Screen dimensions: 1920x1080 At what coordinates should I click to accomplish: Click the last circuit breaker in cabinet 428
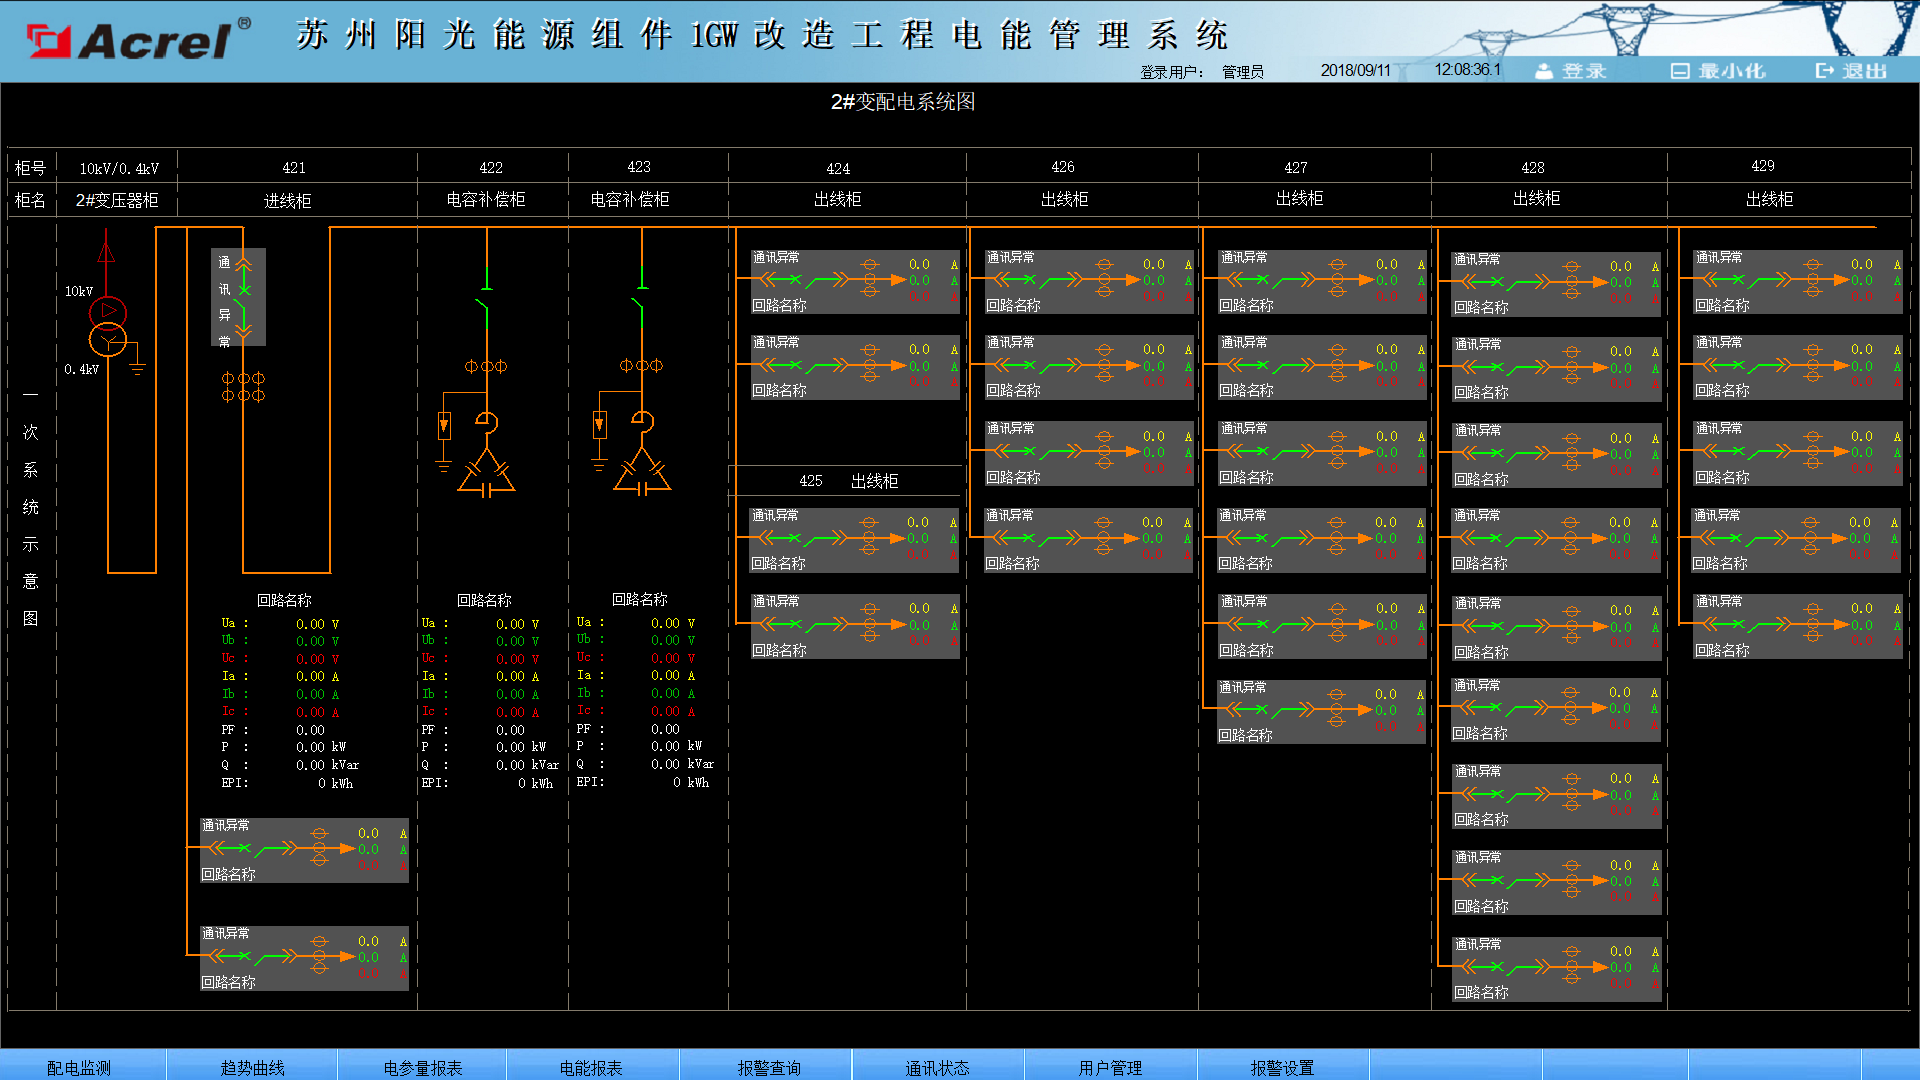pos(1557,968)
